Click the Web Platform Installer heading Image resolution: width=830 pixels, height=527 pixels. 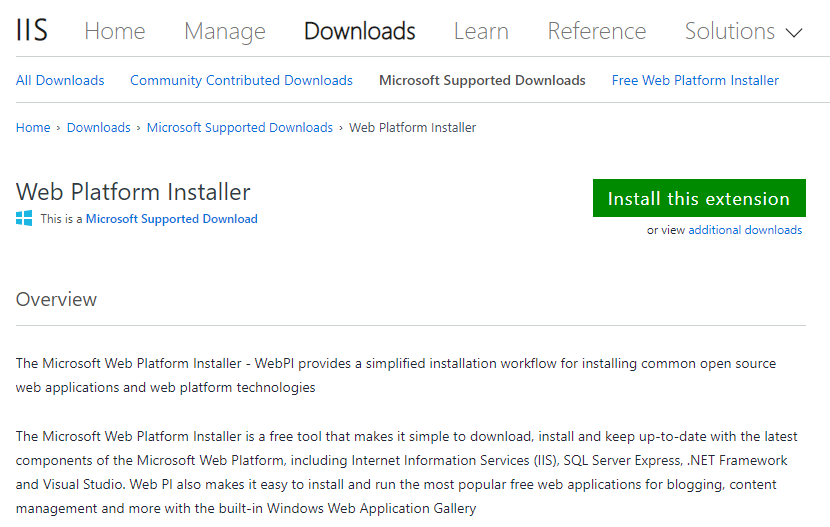(x=133, y=192)
